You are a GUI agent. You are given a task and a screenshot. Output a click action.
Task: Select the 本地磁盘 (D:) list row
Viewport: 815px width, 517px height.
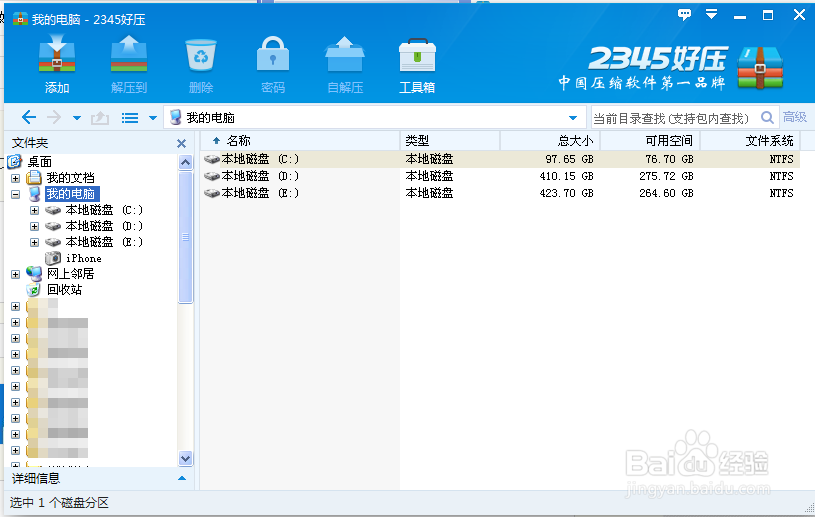click(501, 176)
